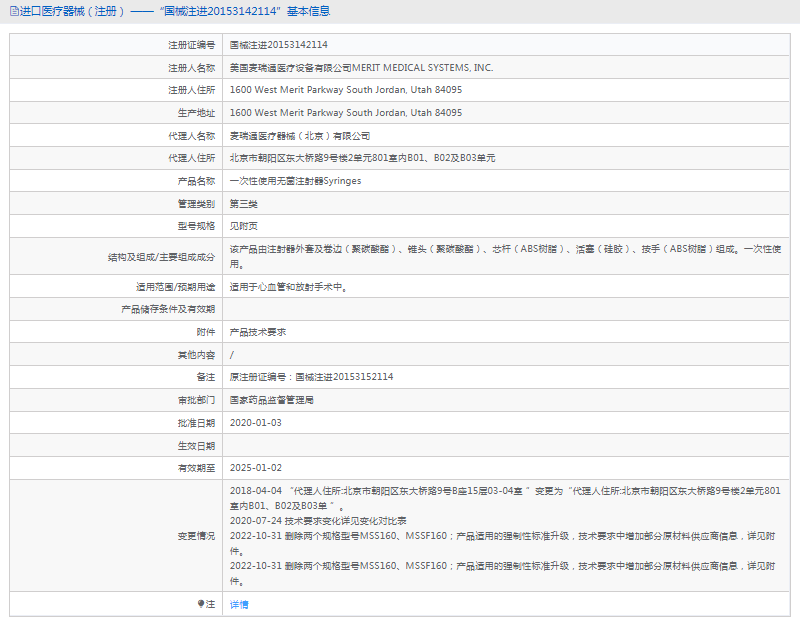This screenshot has width=800, height=622.
Task: Click 国家药品监督管理局 approval department value
Action: coord(272,400)
